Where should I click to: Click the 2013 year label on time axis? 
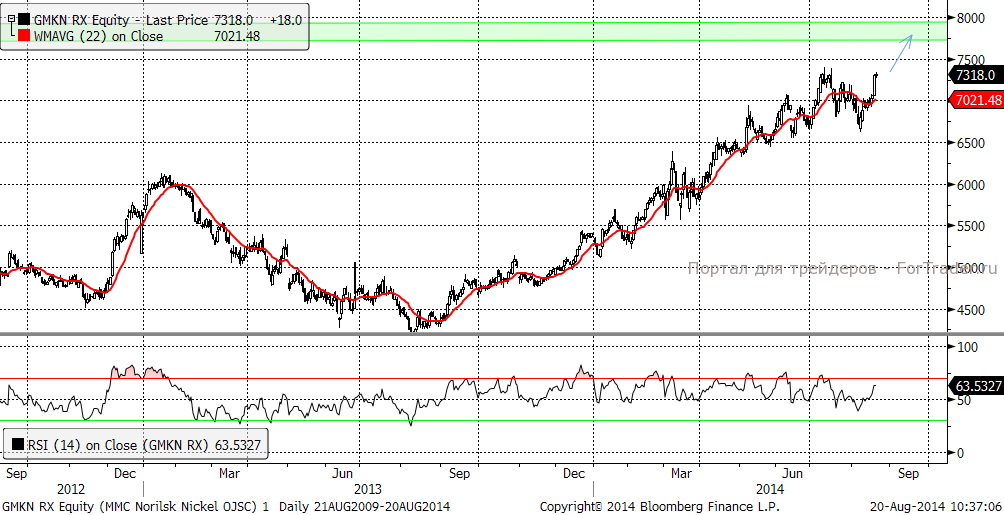[370, 490]
